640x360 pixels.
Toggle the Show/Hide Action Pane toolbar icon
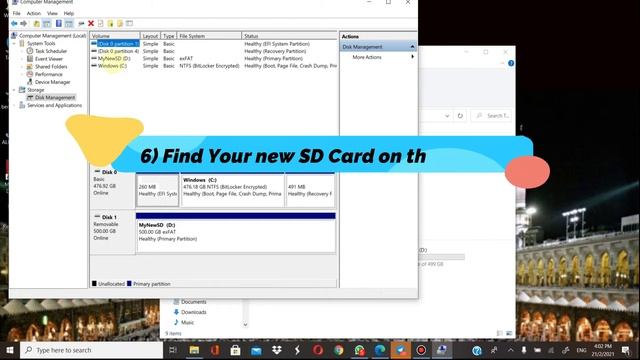pos(69,24)
